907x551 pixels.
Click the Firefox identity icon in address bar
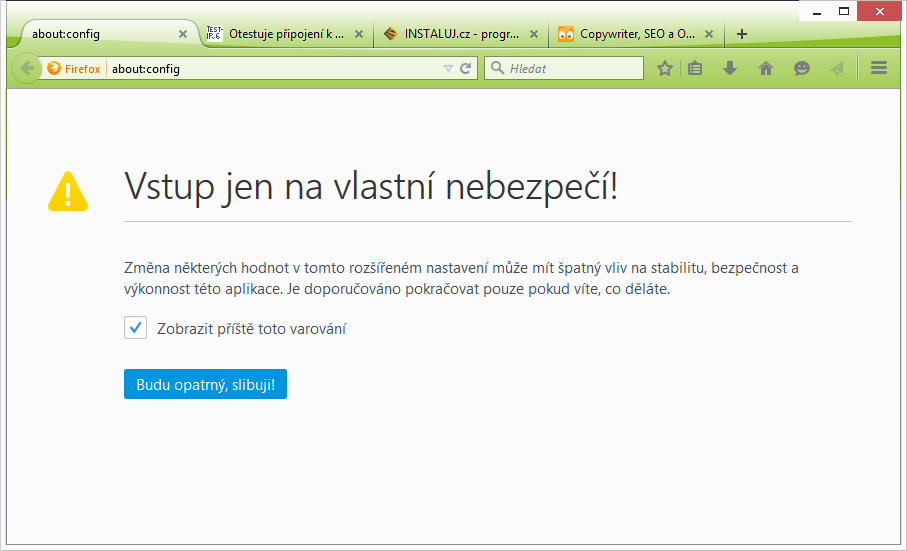(54, 68)
